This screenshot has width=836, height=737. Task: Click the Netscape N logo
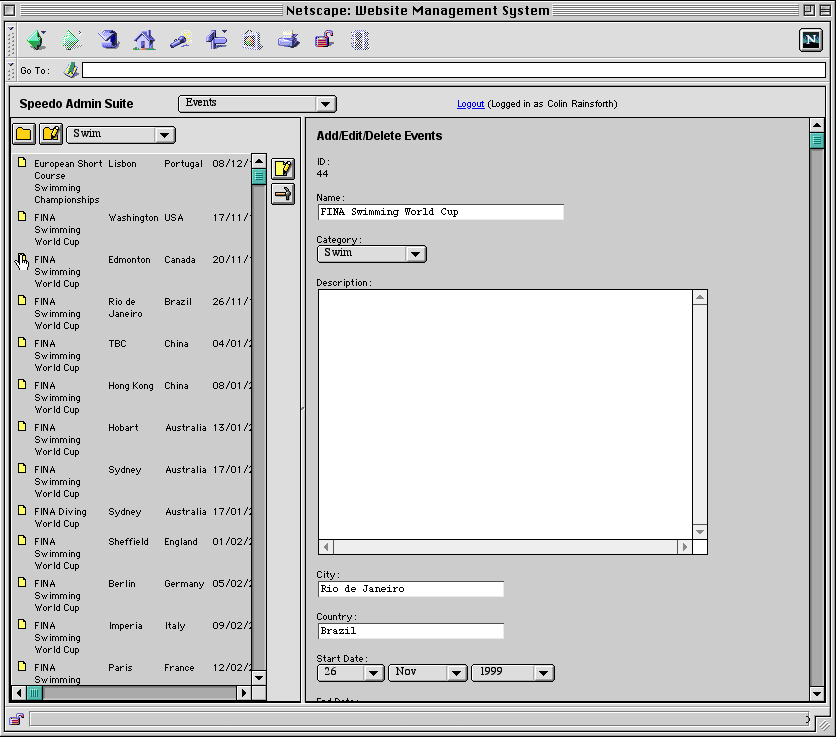coord(810,40)
